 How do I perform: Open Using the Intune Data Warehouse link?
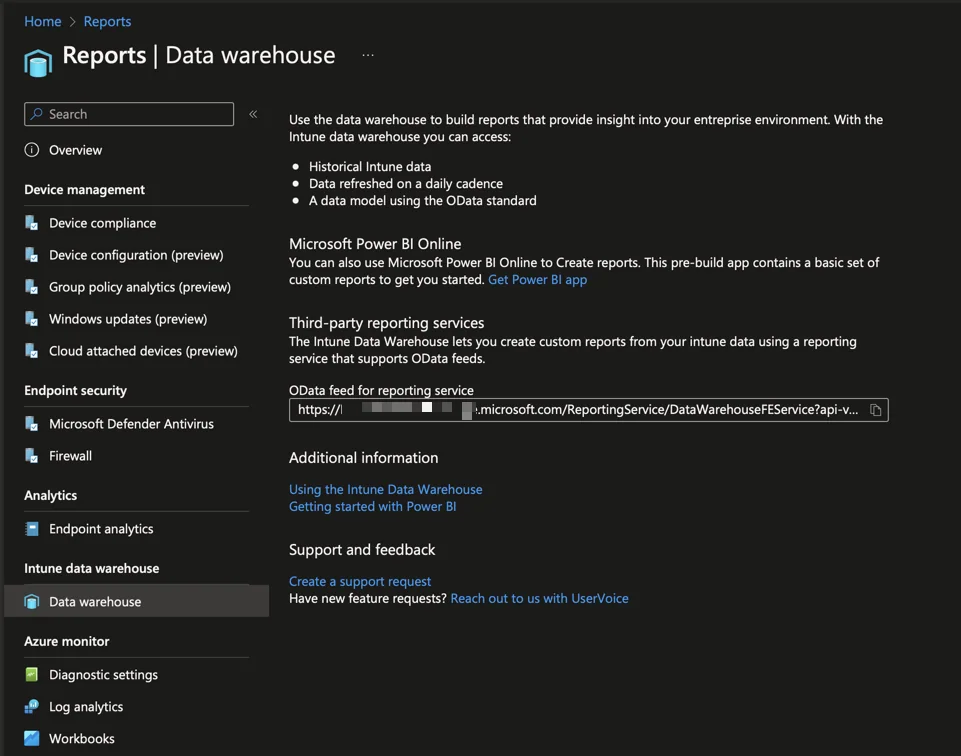click(386, 490)
